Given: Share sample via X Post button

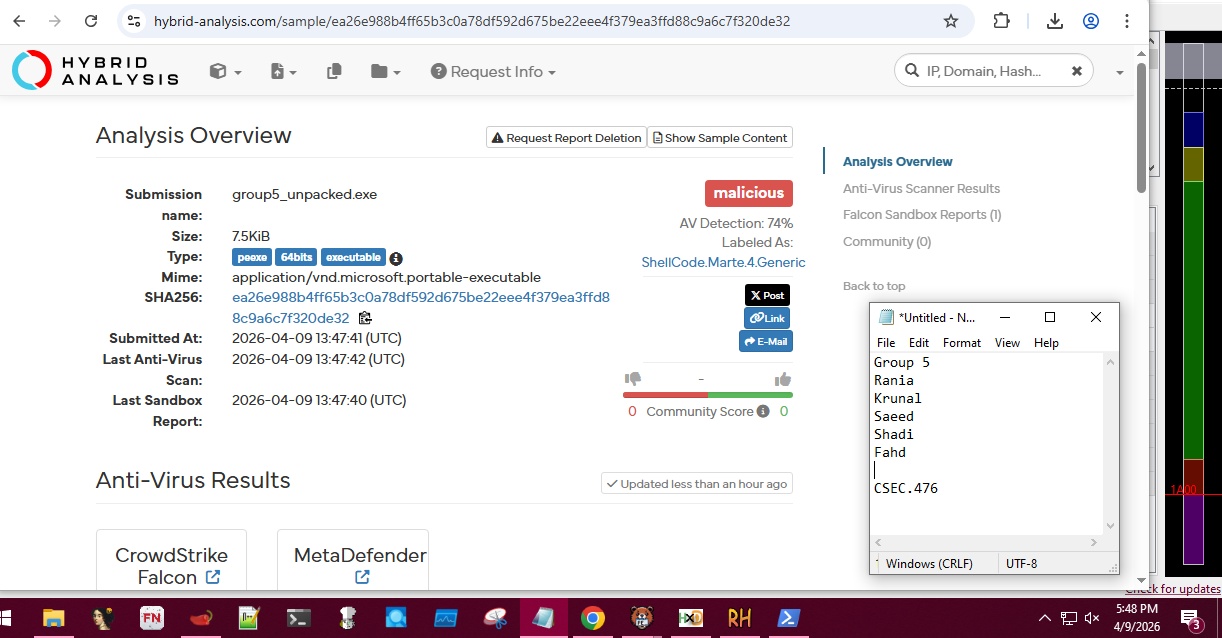Looking at the screenshot, I should click(x=767, y=295).
